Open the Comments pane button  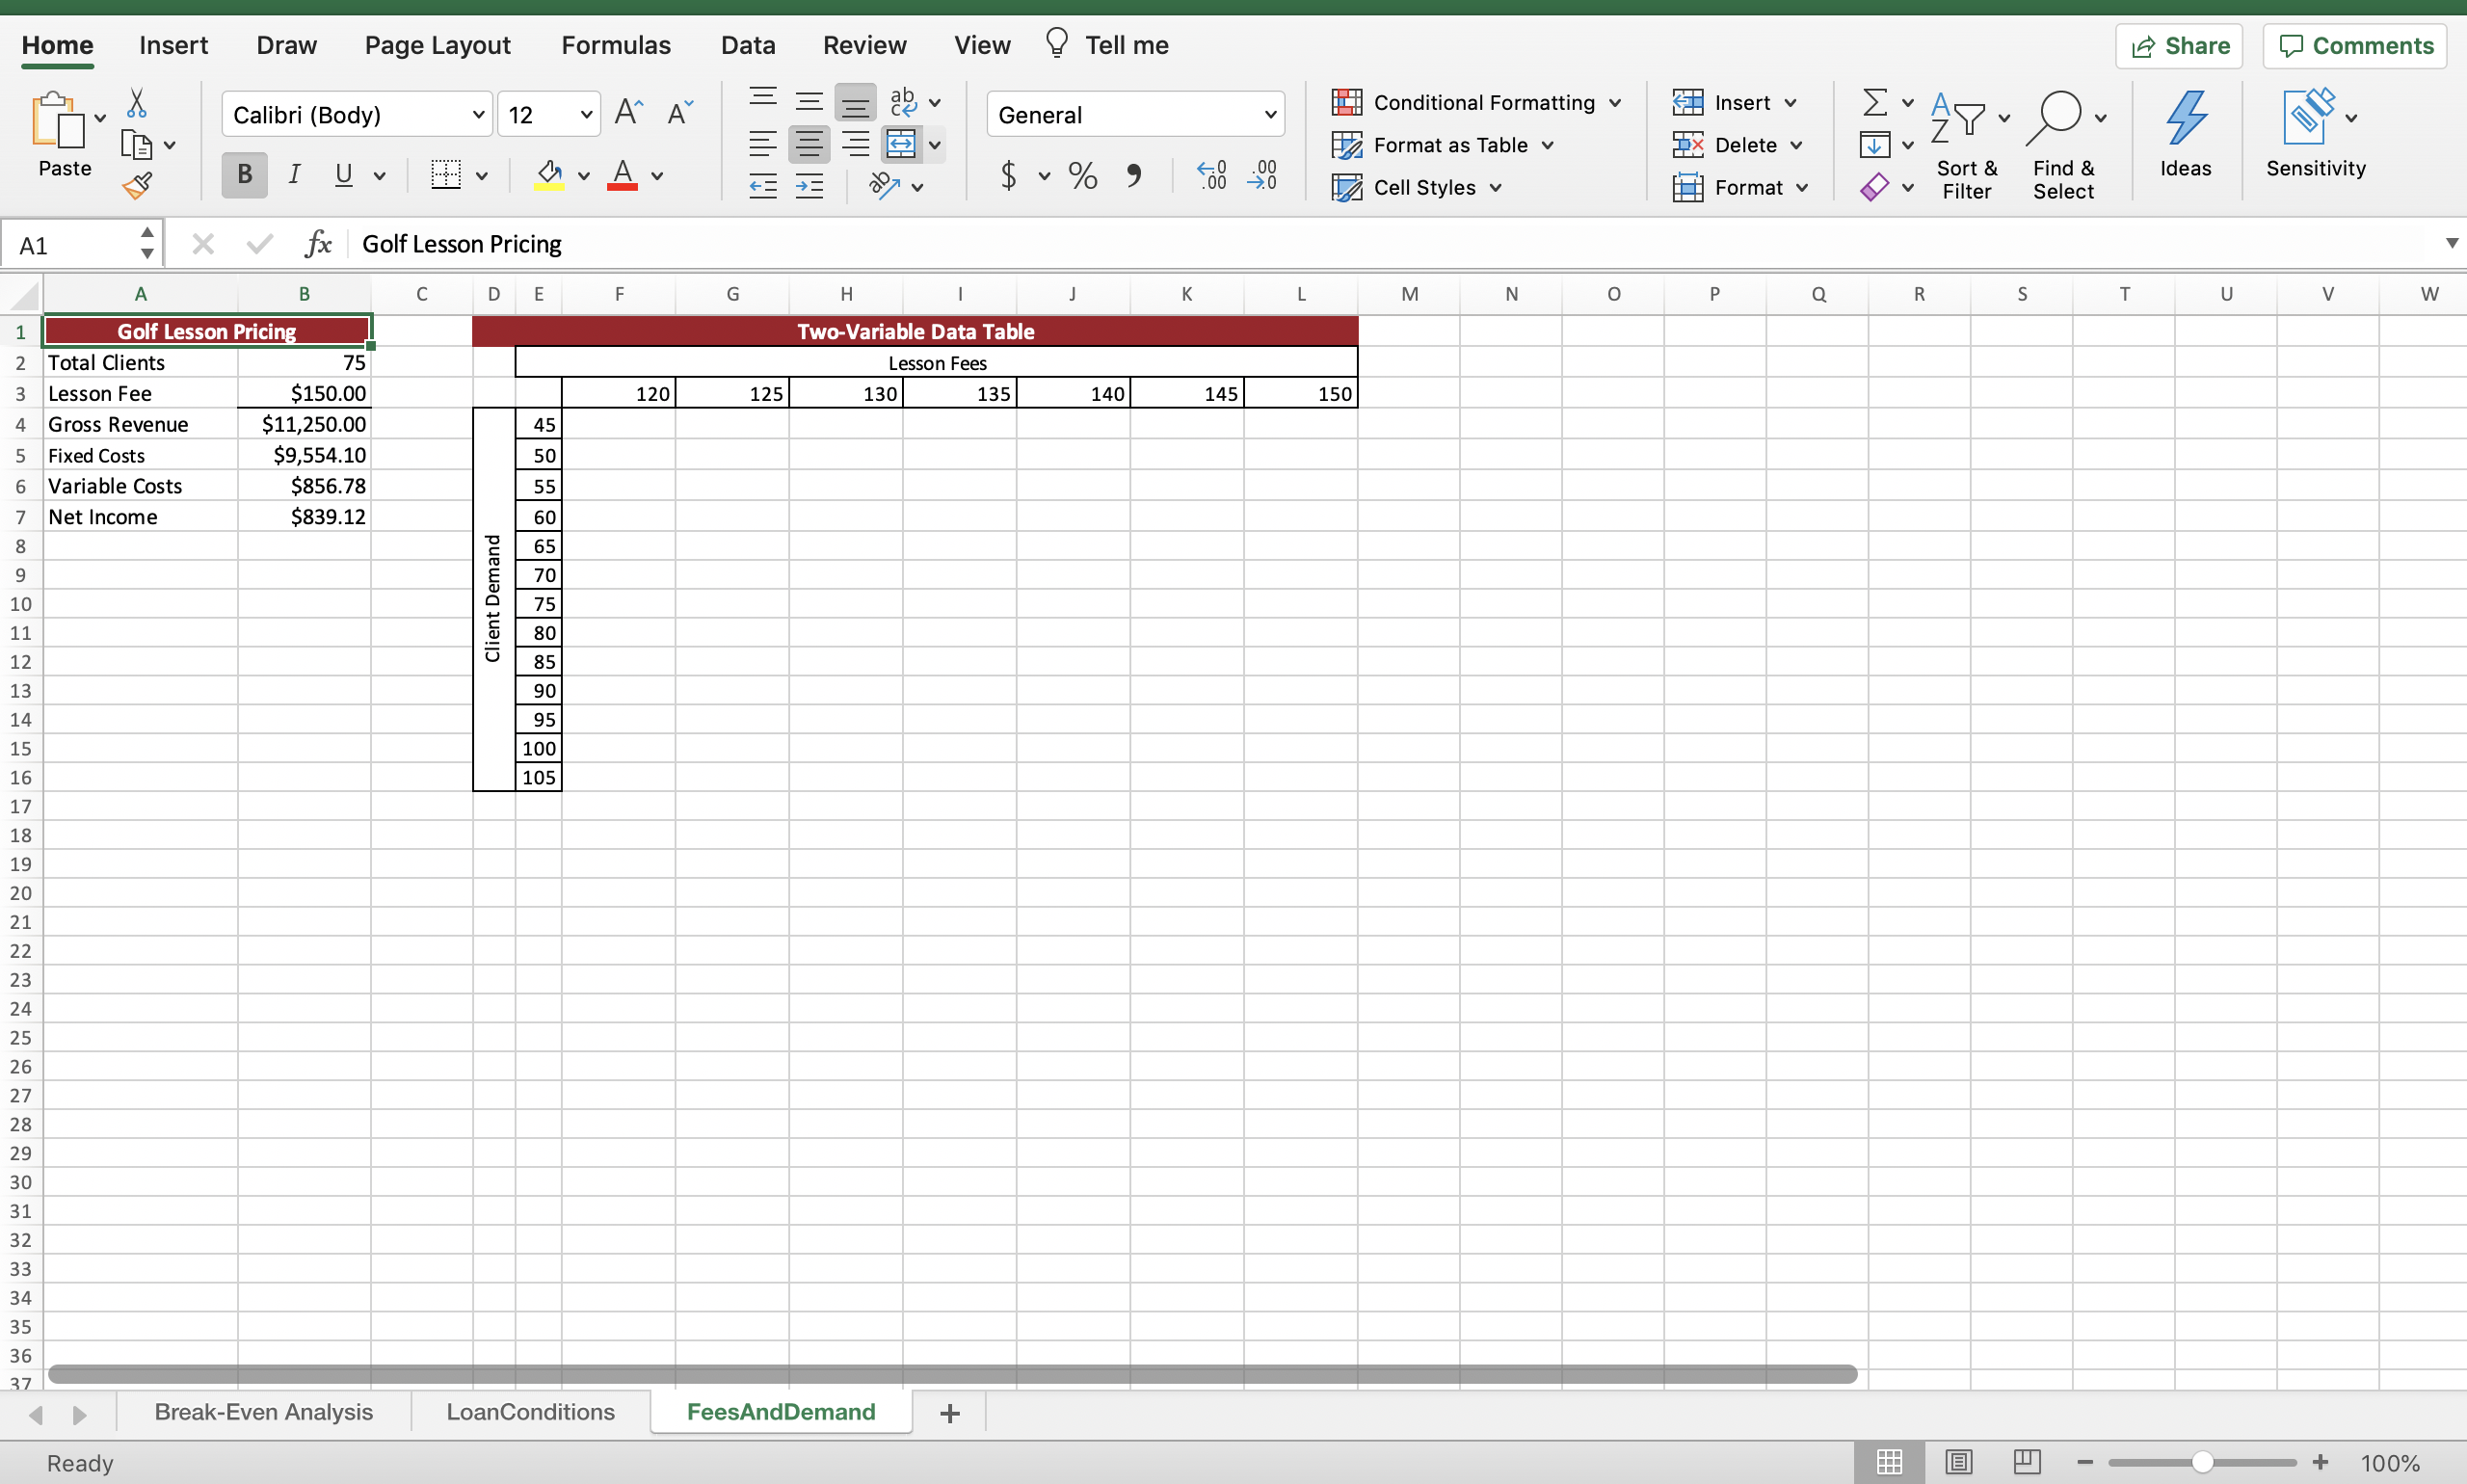pyautogui.click(x=2355, y=46)
